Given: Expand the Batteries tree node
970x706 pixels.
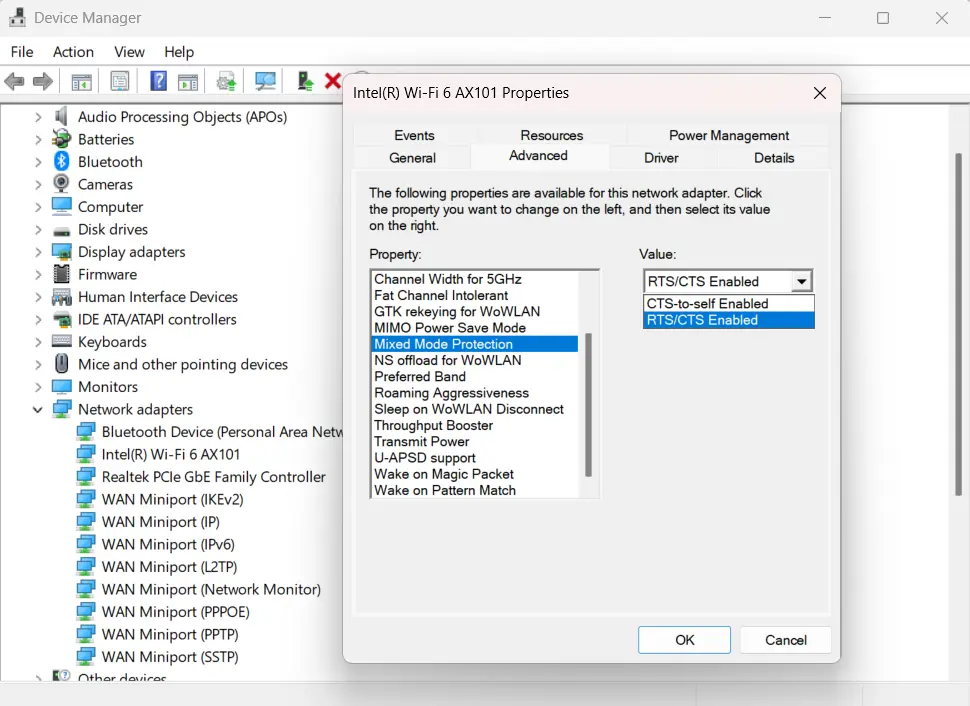Looking at the screenshot, I should click(x=38, y=139).
